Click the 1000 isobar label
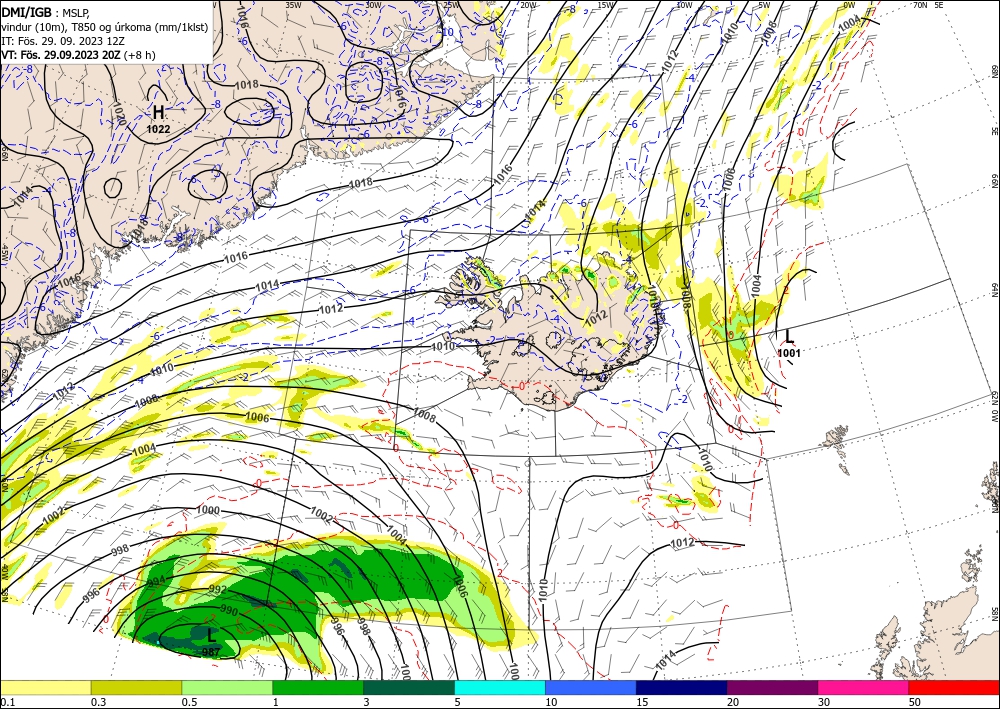The height and width of the screenshot is (709, 1000). pos(208,510)
